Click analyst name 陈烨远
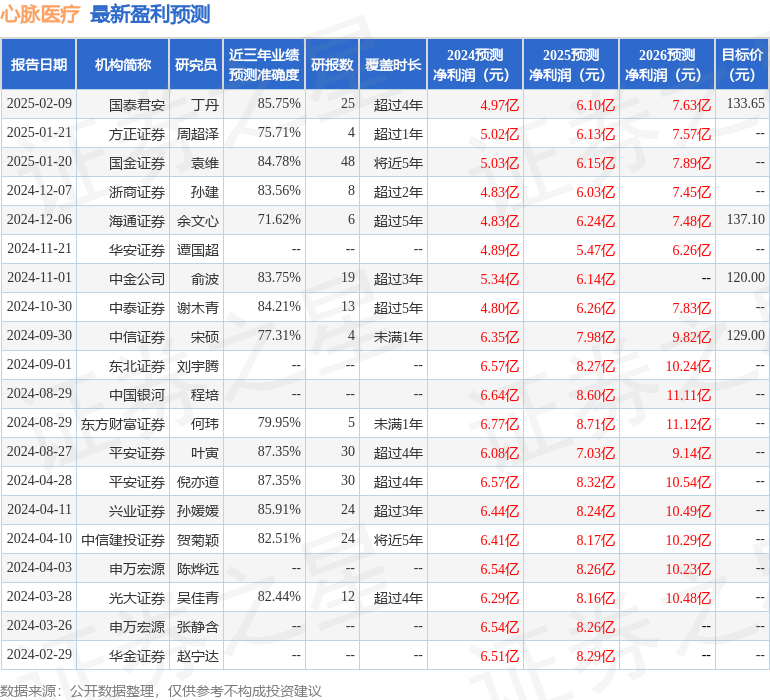770x700 pixels. 198,568
